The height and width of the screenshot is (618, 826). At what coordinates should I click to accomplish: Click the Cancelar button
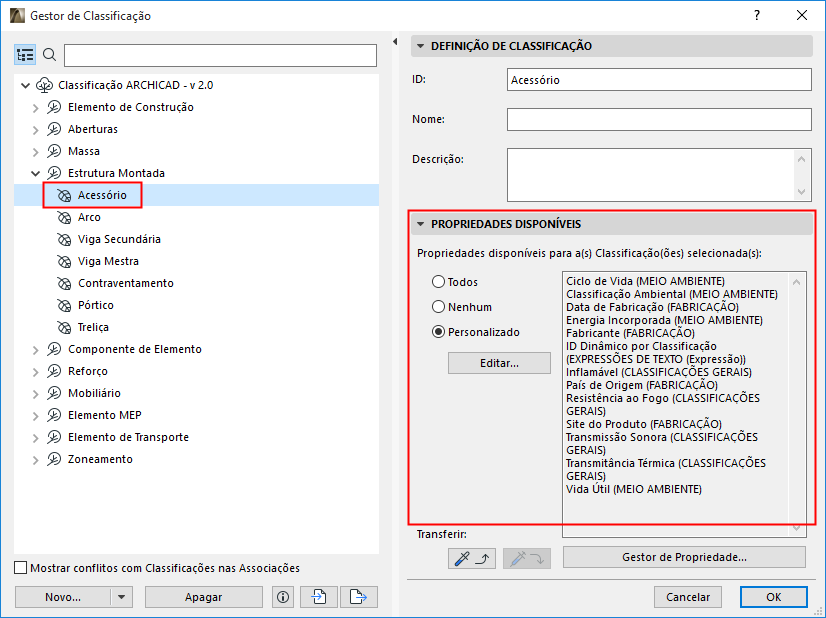click(x=687, y=597)
